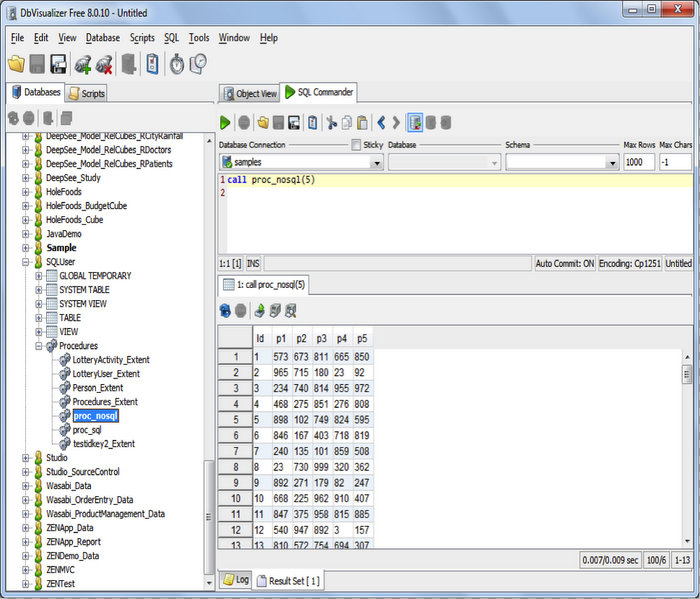Cut text using scissors icon

[331, 122]
